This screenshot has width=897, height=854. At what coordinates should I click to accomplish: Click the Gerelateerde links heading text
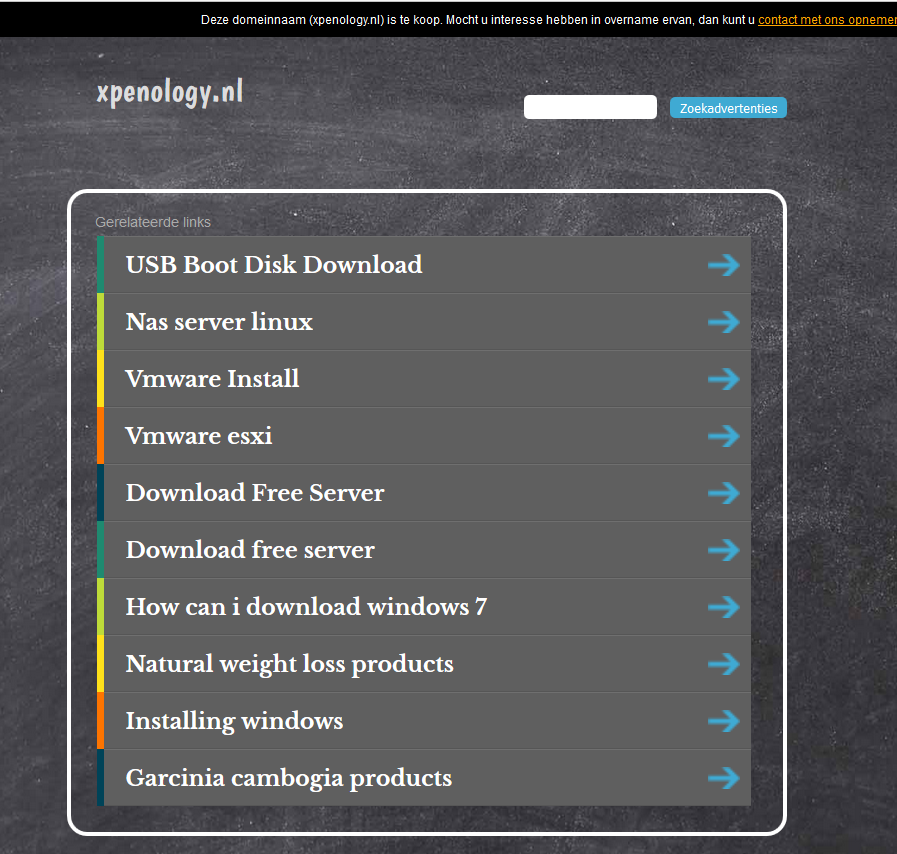coord(153,222)
